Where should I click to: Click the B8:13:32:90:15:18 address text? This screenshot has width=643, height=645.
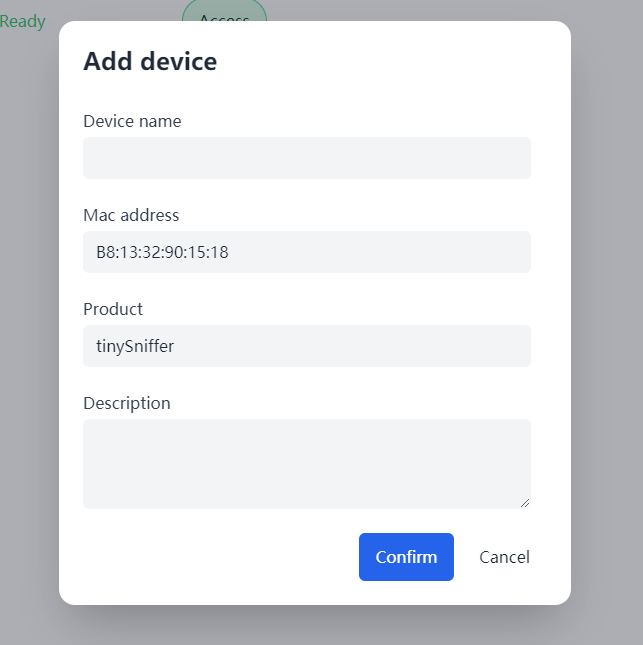162,252
